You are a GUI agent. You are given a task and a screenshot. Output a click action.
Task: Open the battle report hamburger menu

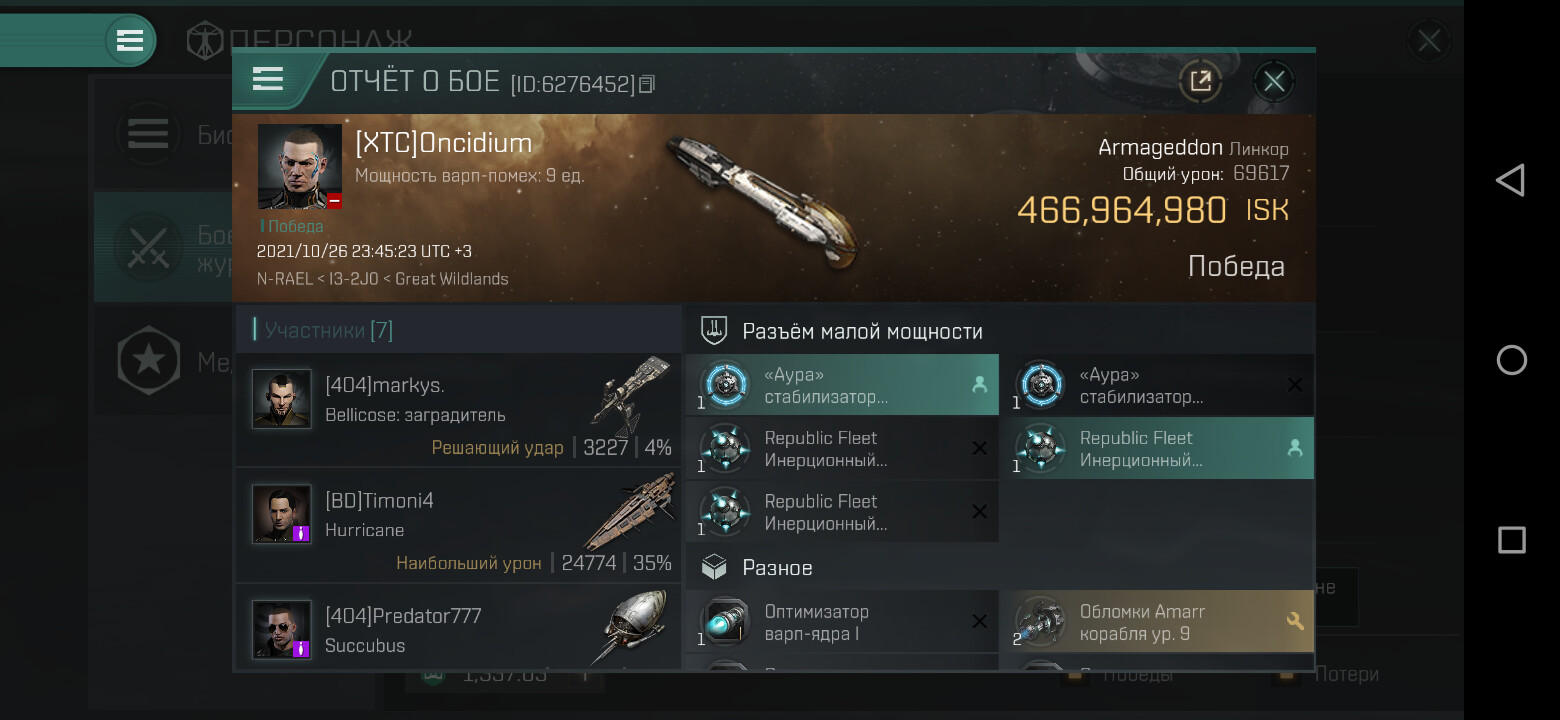pyautogui.click(x=267, y=79)
